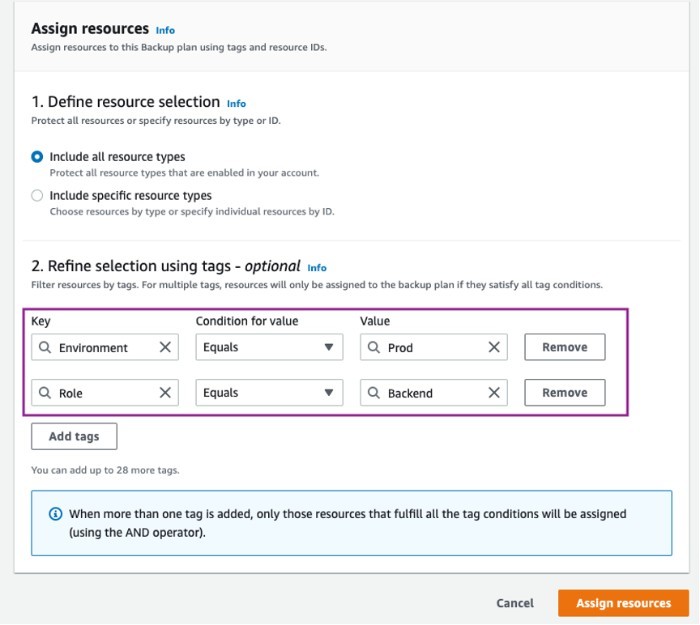Click the 'Key' column label
This screenshot has width=700, height=625.
(x=41, y=321)
